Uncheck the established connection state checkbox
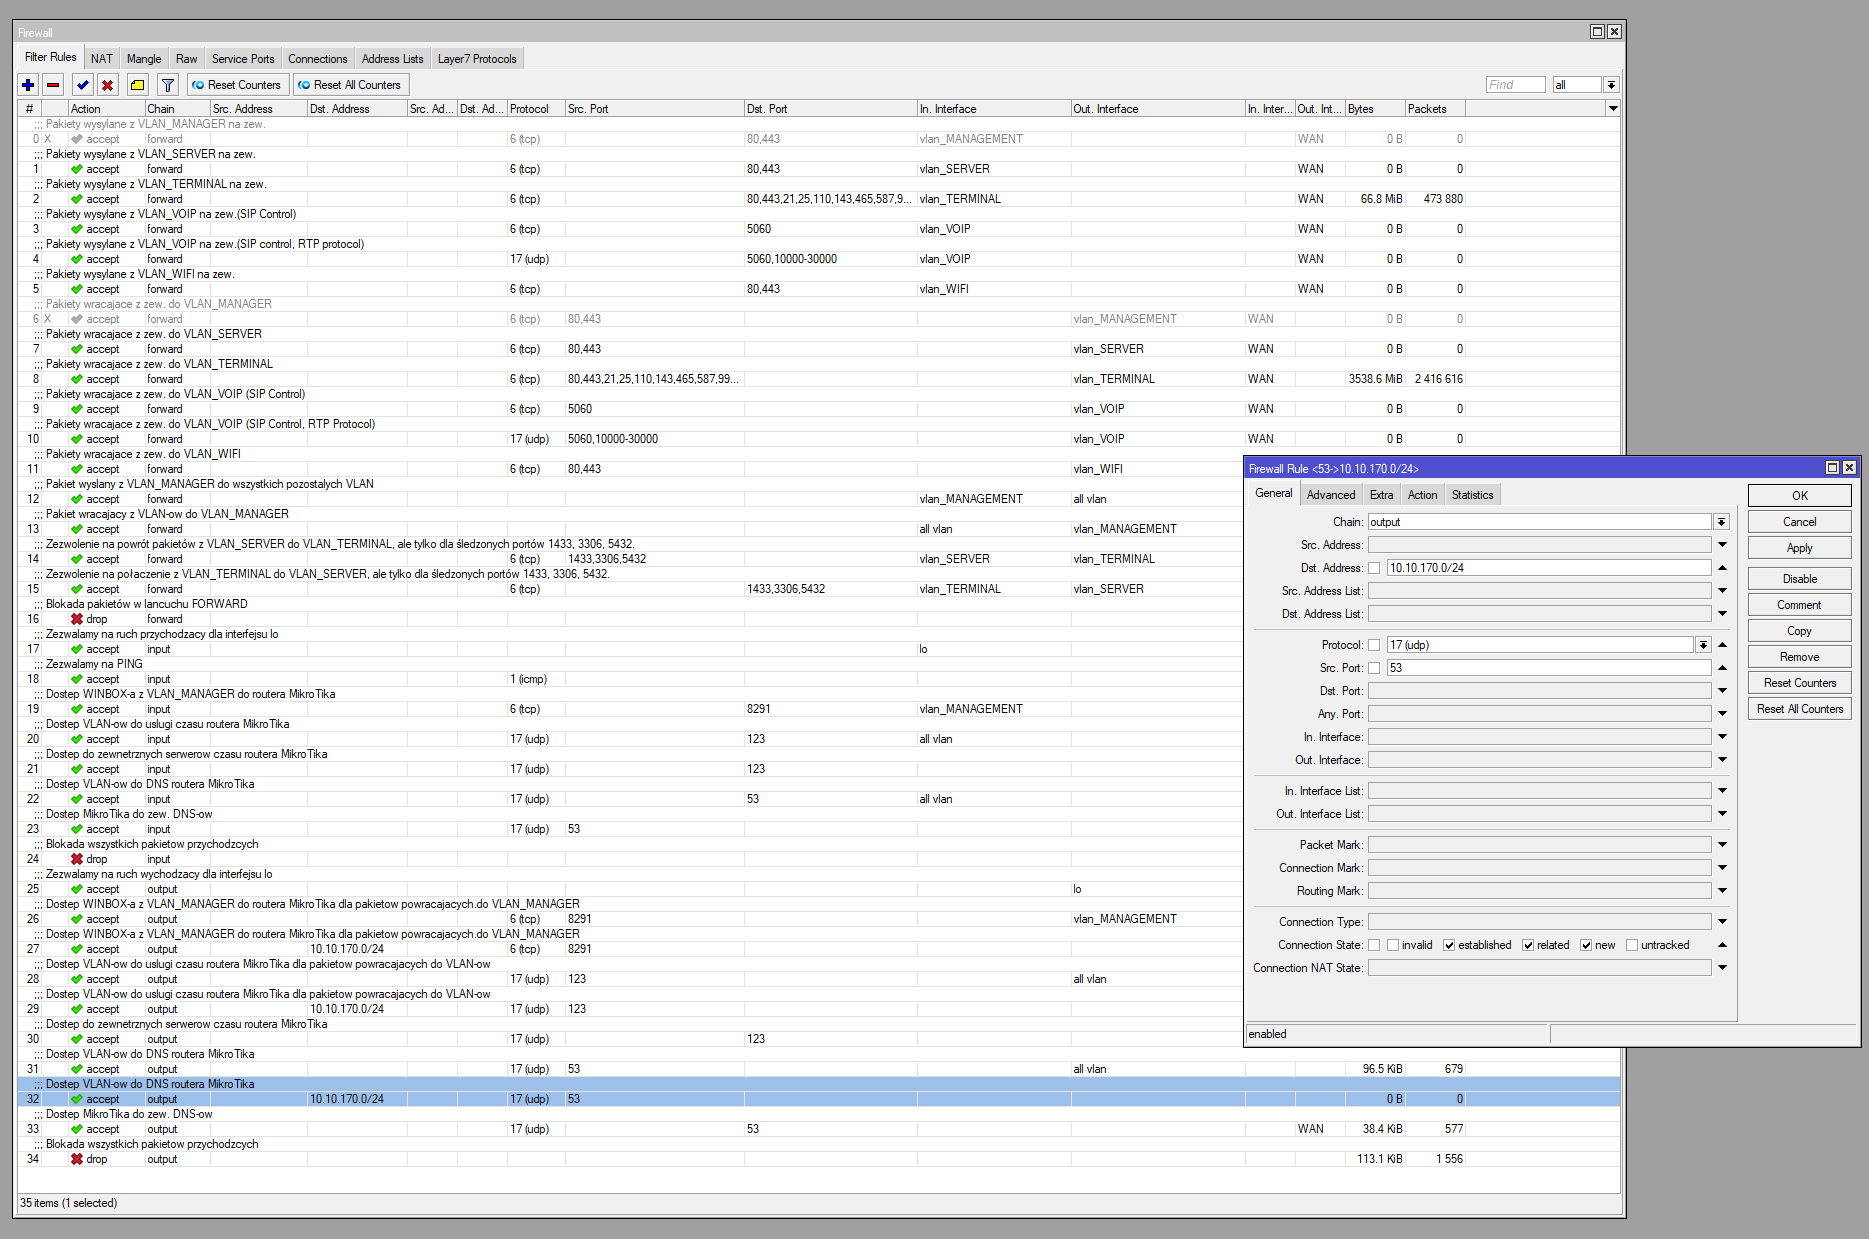The height and width of the screenshot is (1239, 1869). 1449,945
